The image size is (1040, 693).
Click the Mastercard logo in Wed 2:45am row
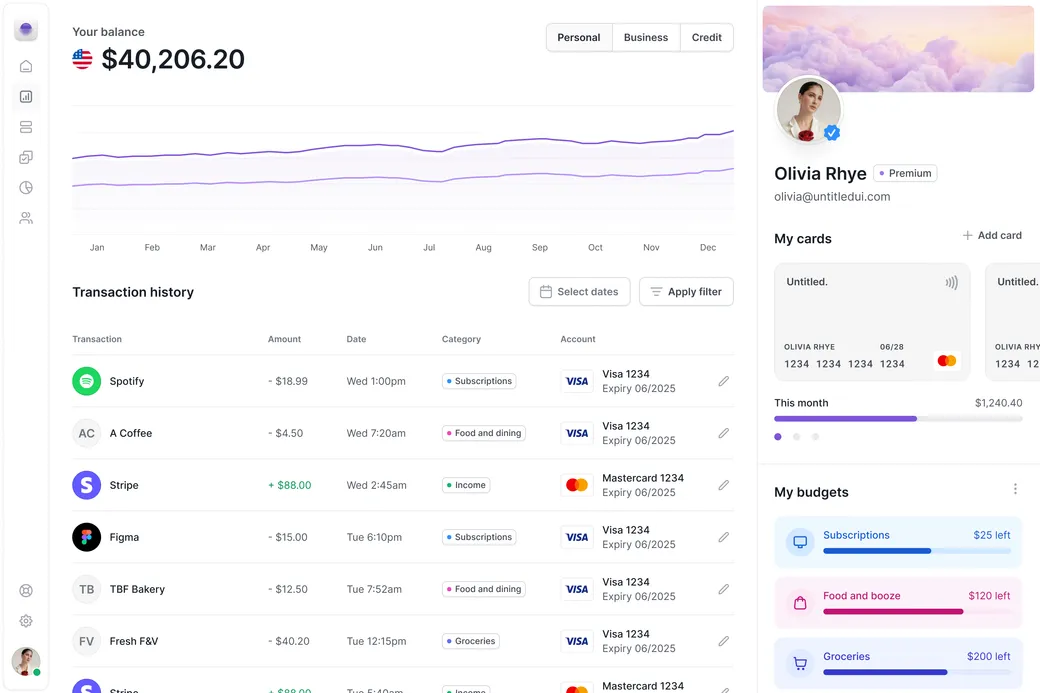tap(576, 485)
